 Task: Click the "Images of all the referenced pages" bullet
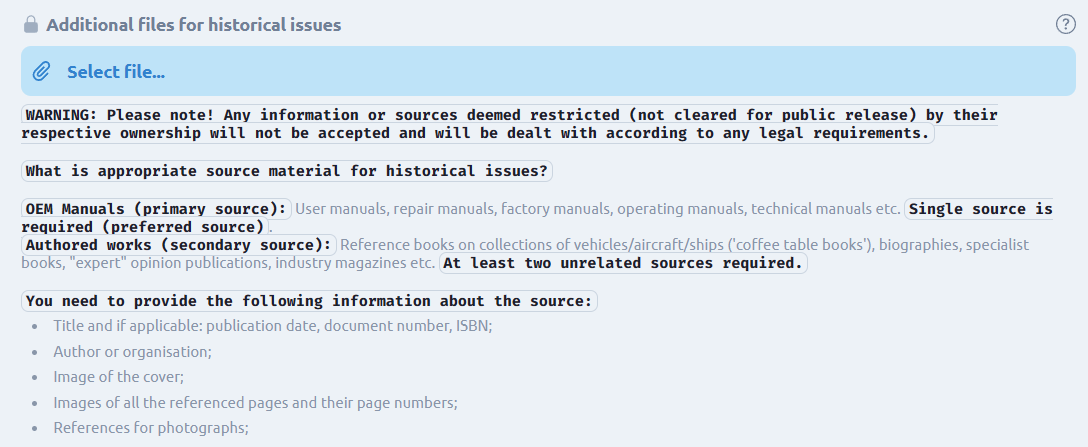[x=255, y=403]
